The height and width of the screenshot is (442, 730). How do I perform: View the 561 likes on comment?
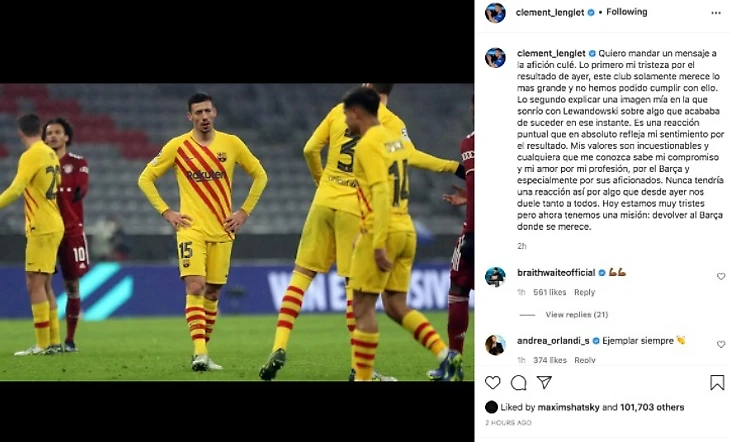point(549,292)
